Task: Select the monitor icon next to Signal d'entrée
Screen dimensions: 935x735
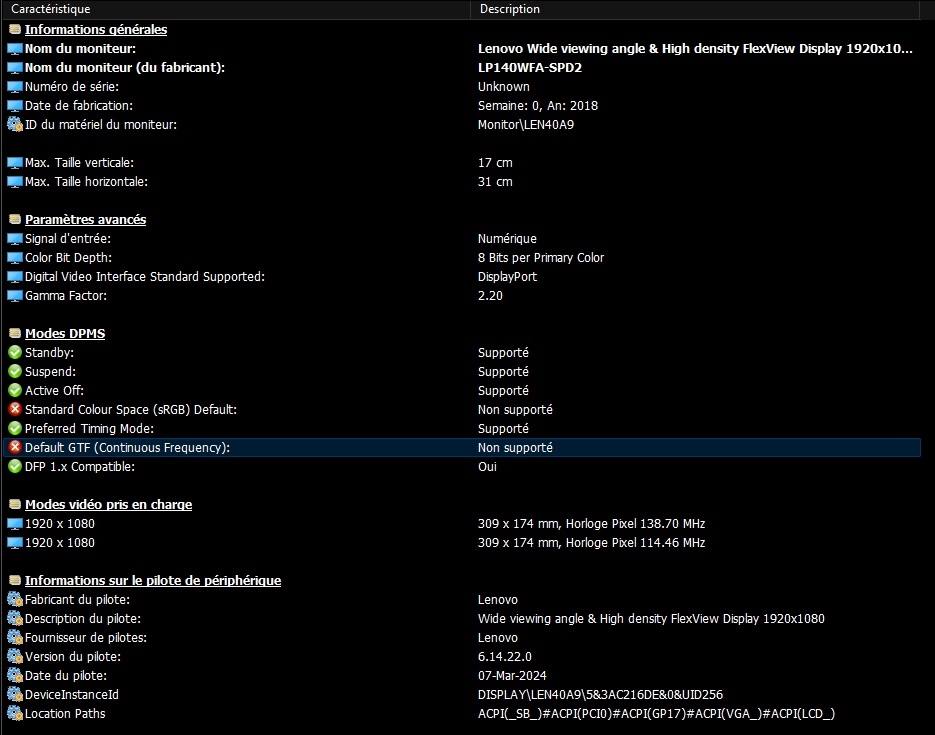Action: click(15, 238)
